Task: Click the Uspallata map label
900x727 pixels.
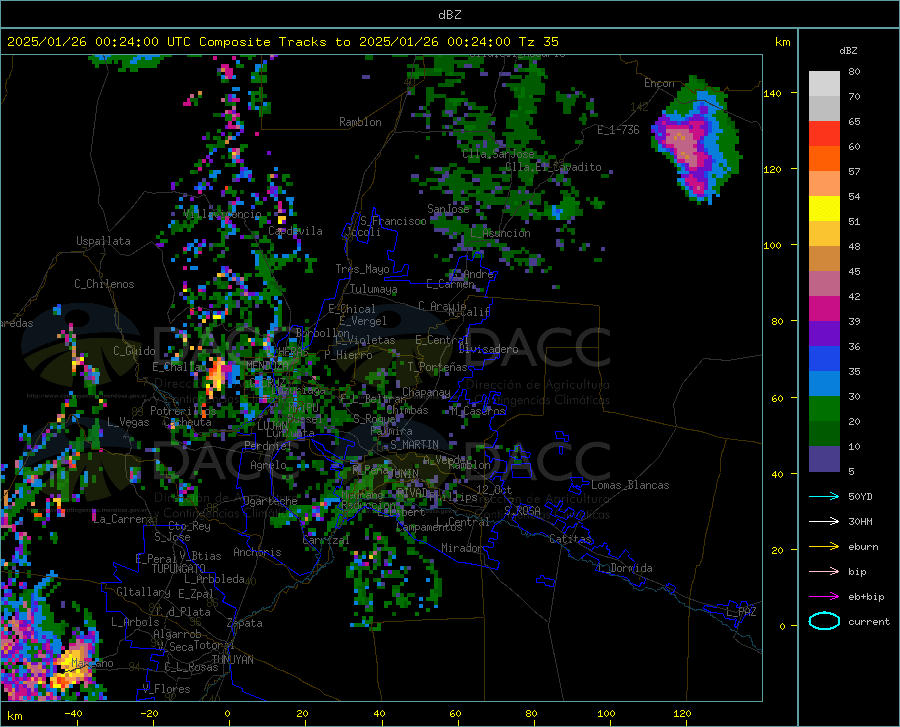Action: [x=103, y=241]
